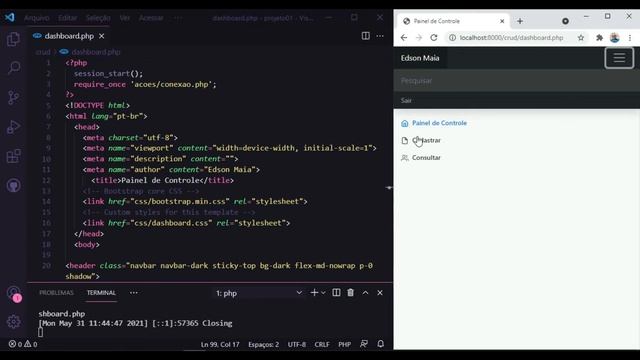Select the 'Painel de Controle' browser tab

point(453,21)
